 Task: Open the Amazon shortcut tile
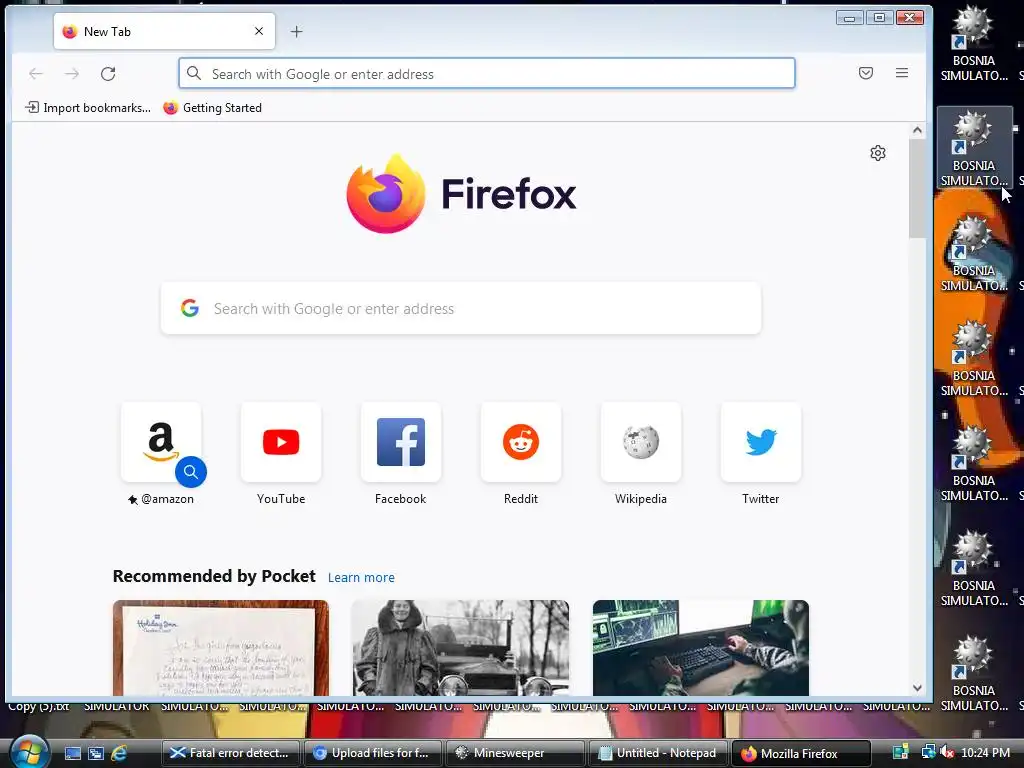(161, 442)
